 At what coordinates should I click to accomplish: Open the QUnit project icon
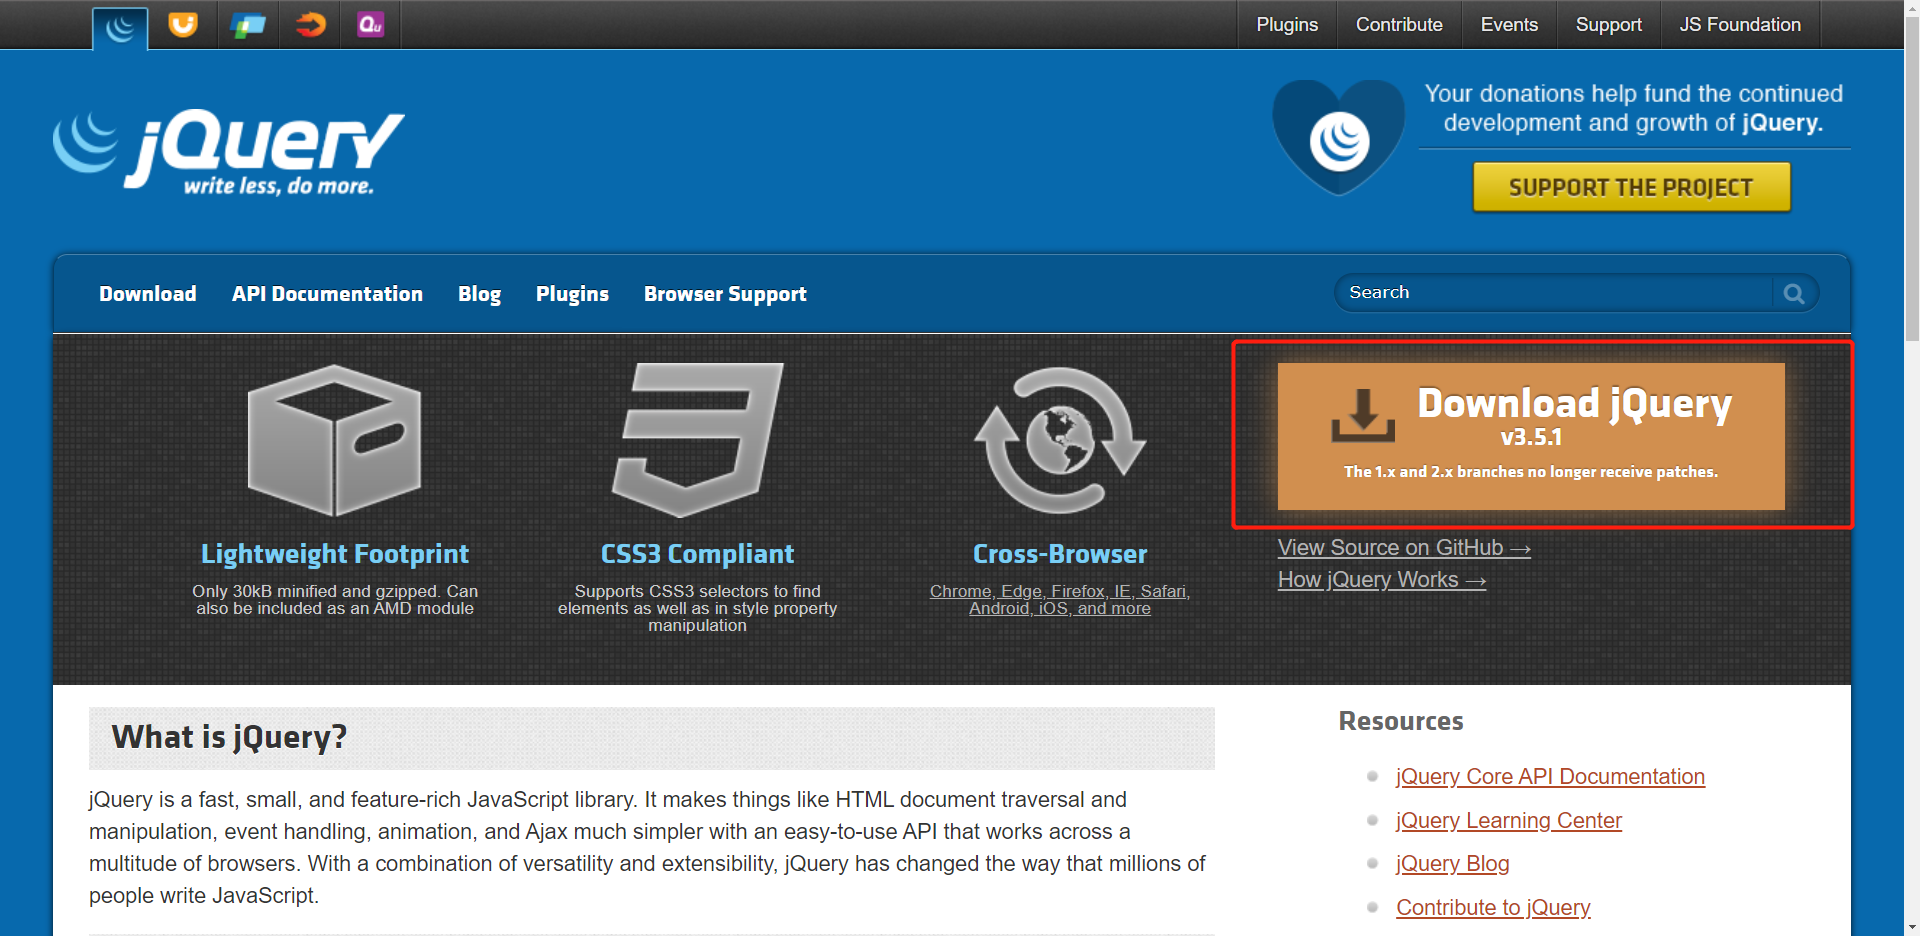371,24
